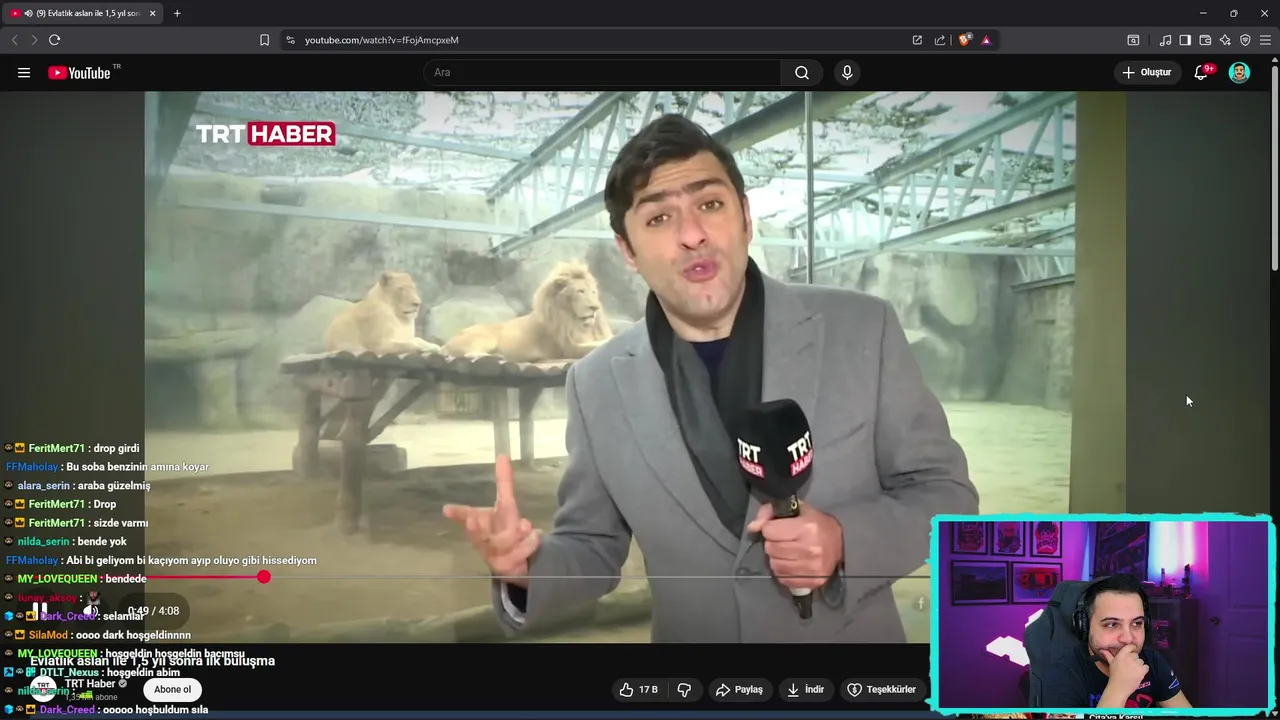Image resolution: width=1280 pixels, height=720 pixels.
Task: Open Leo AI sparkle icon
Action: (1225, 40)
